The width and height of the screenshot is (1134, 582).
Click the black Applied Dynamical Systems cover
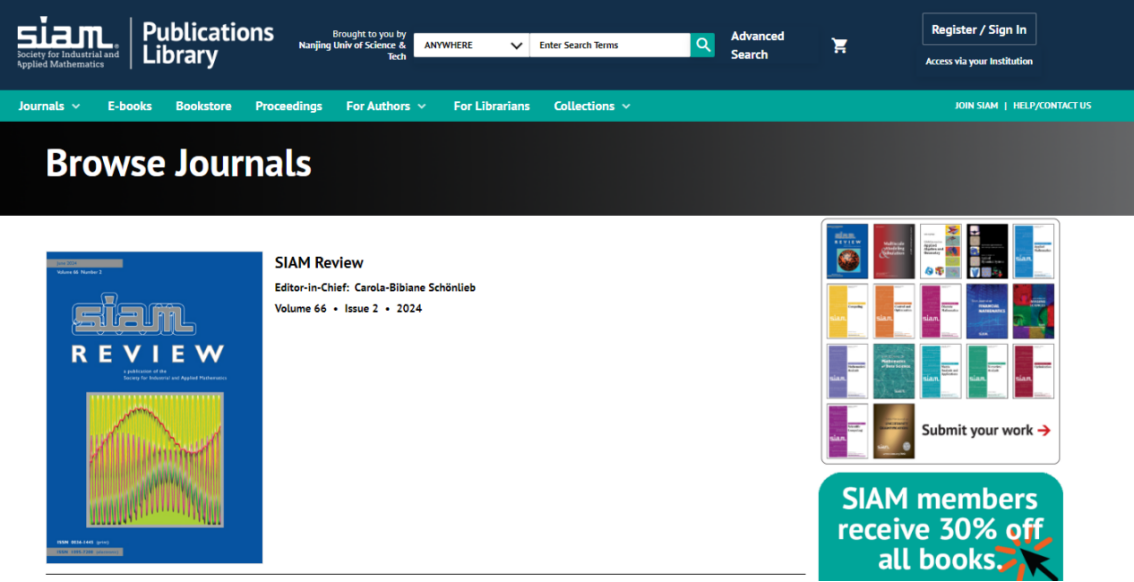click(987, 251)
